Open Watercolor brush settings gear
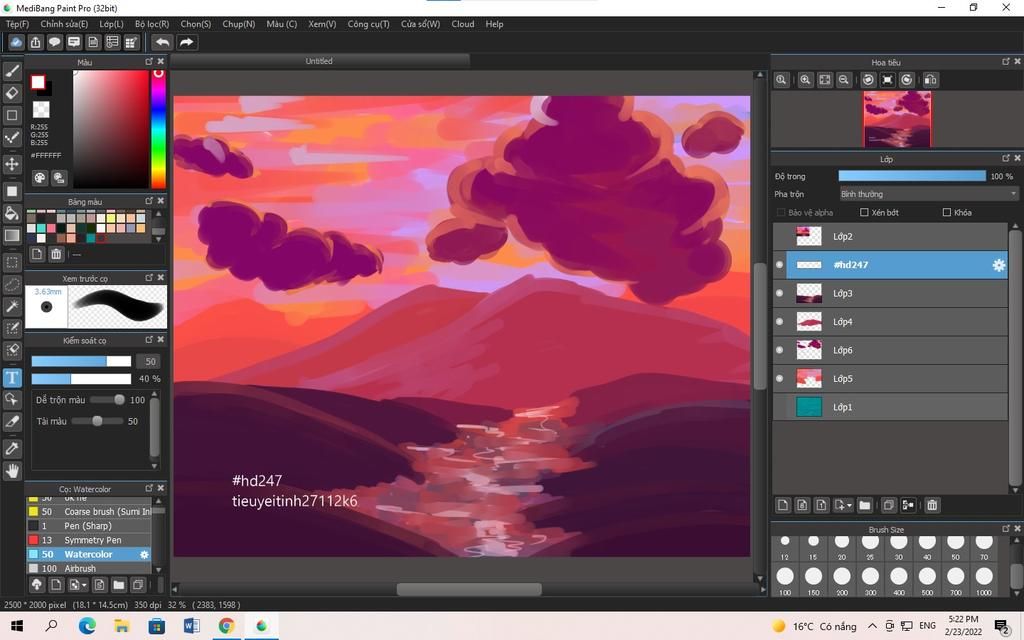Screen dimensions: 1024x640 (144, 554)
